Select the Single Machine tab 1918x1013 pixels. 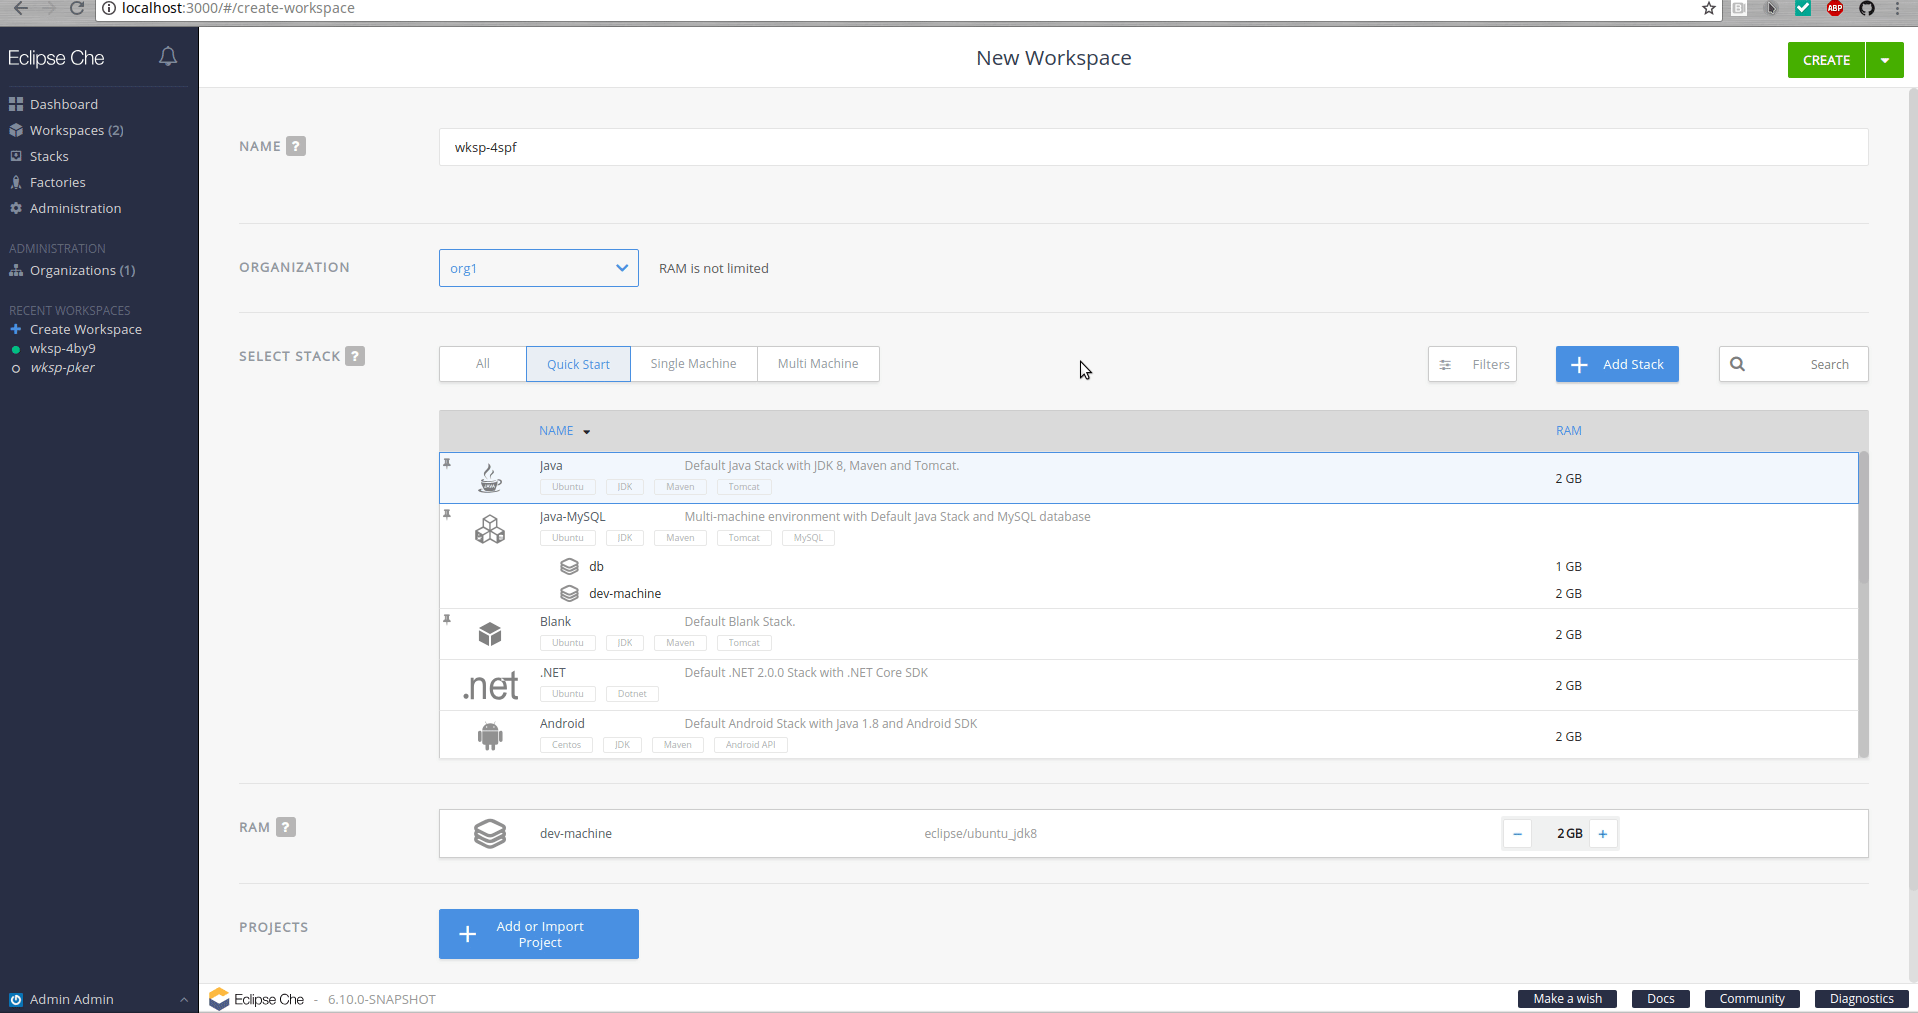[693, 364]
